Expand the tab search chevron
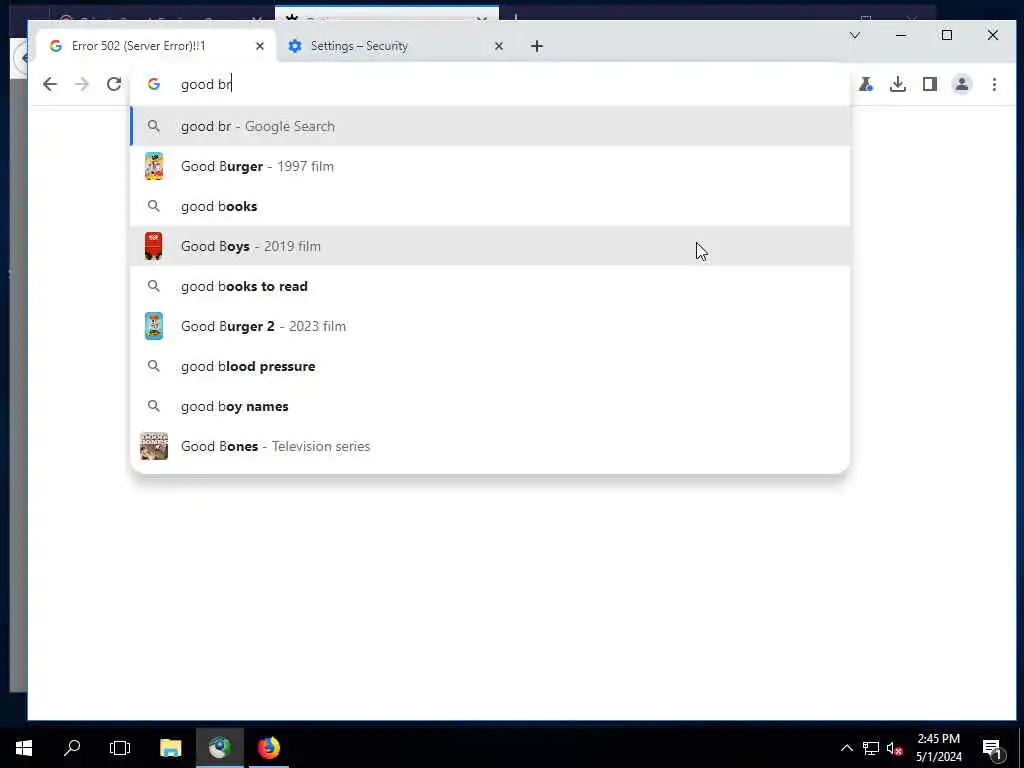The height and width of the screenshot is (768, 1024). 855,35
